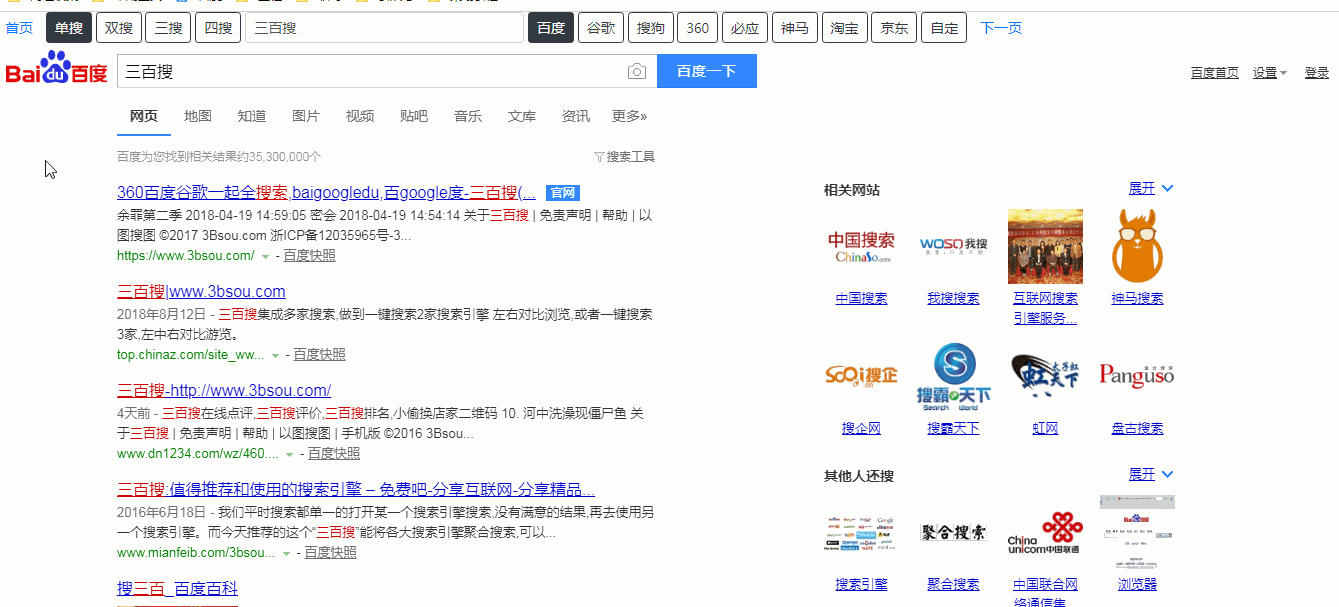Switch to the 网页 tab
The image size is (1339, 607).
pyautogui.click(x=144, y=116)
